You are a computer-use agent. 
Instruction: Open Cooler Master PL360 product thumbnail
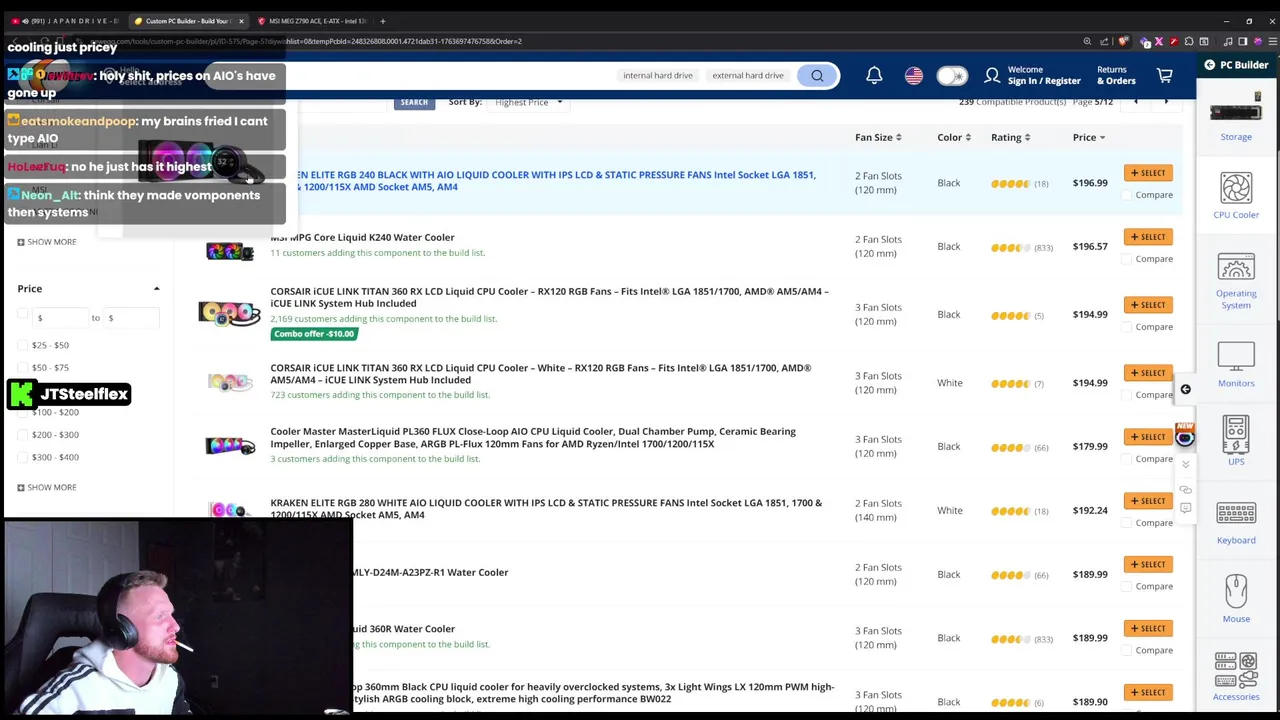pos(229,446)
